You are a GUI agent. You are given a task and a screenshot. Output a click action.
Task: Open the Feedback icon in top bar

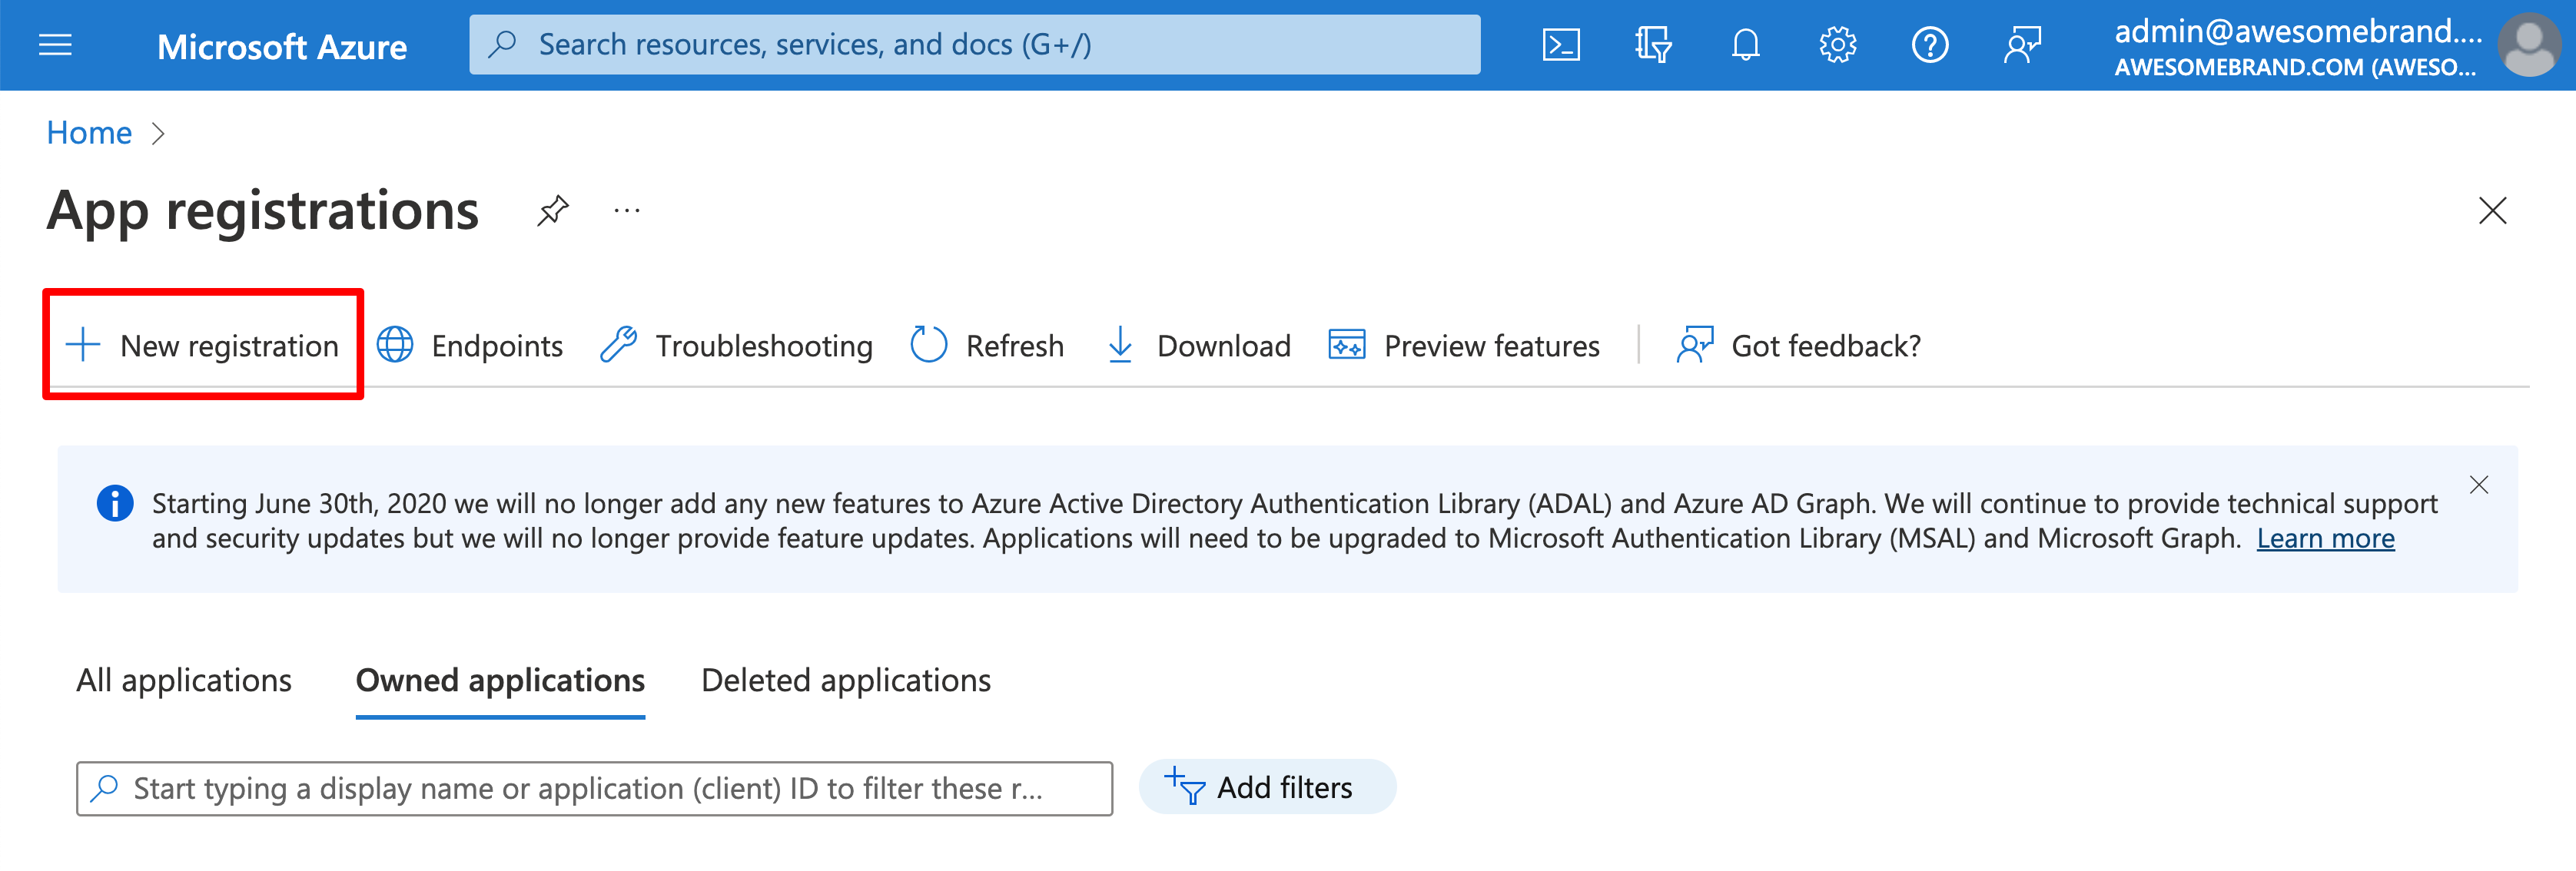pyautogui.click(x=2022, y=45)
